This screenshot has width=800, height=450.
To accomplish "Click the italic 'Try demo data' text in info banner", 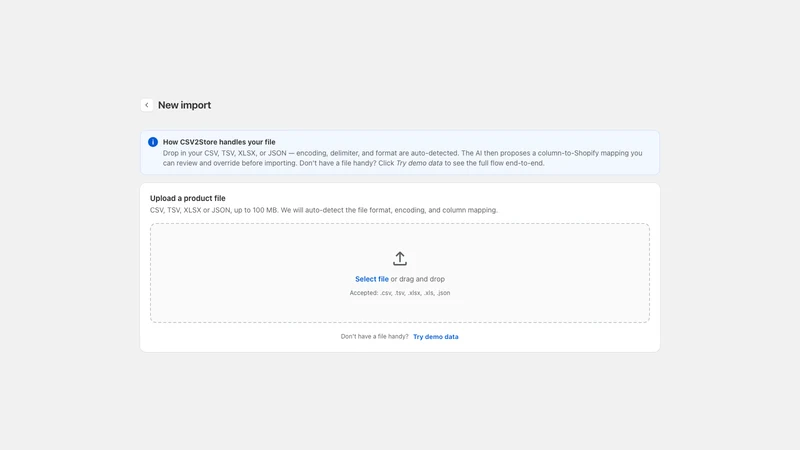I will 419,163.
